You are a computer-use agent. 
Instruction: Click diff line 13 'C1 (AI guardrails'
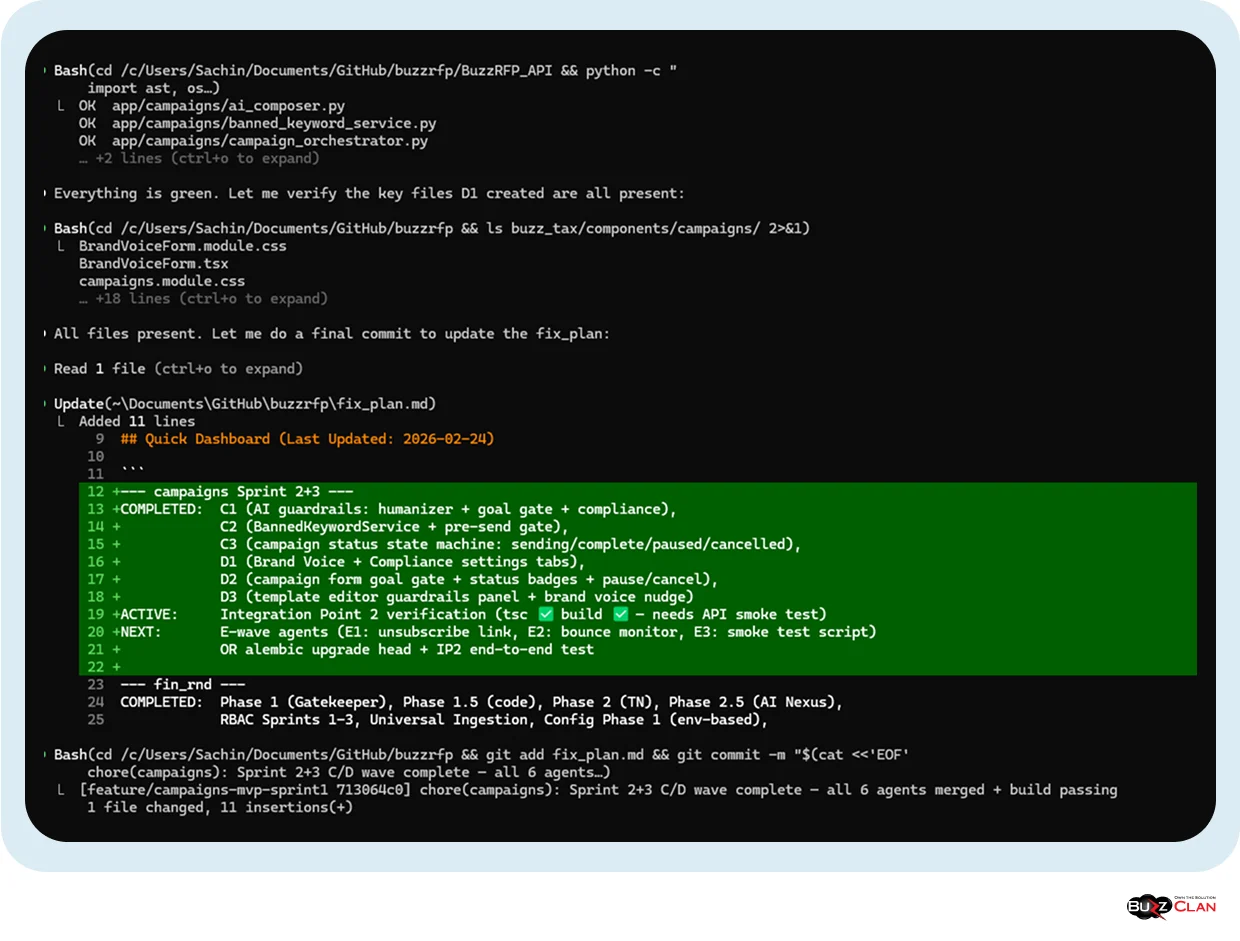(637, 509)
